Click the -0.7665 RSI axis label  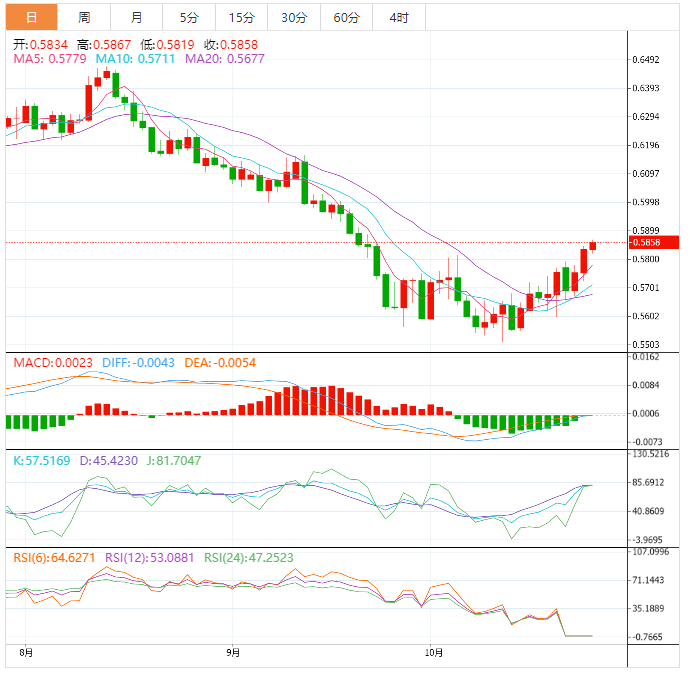click(646, 637)
